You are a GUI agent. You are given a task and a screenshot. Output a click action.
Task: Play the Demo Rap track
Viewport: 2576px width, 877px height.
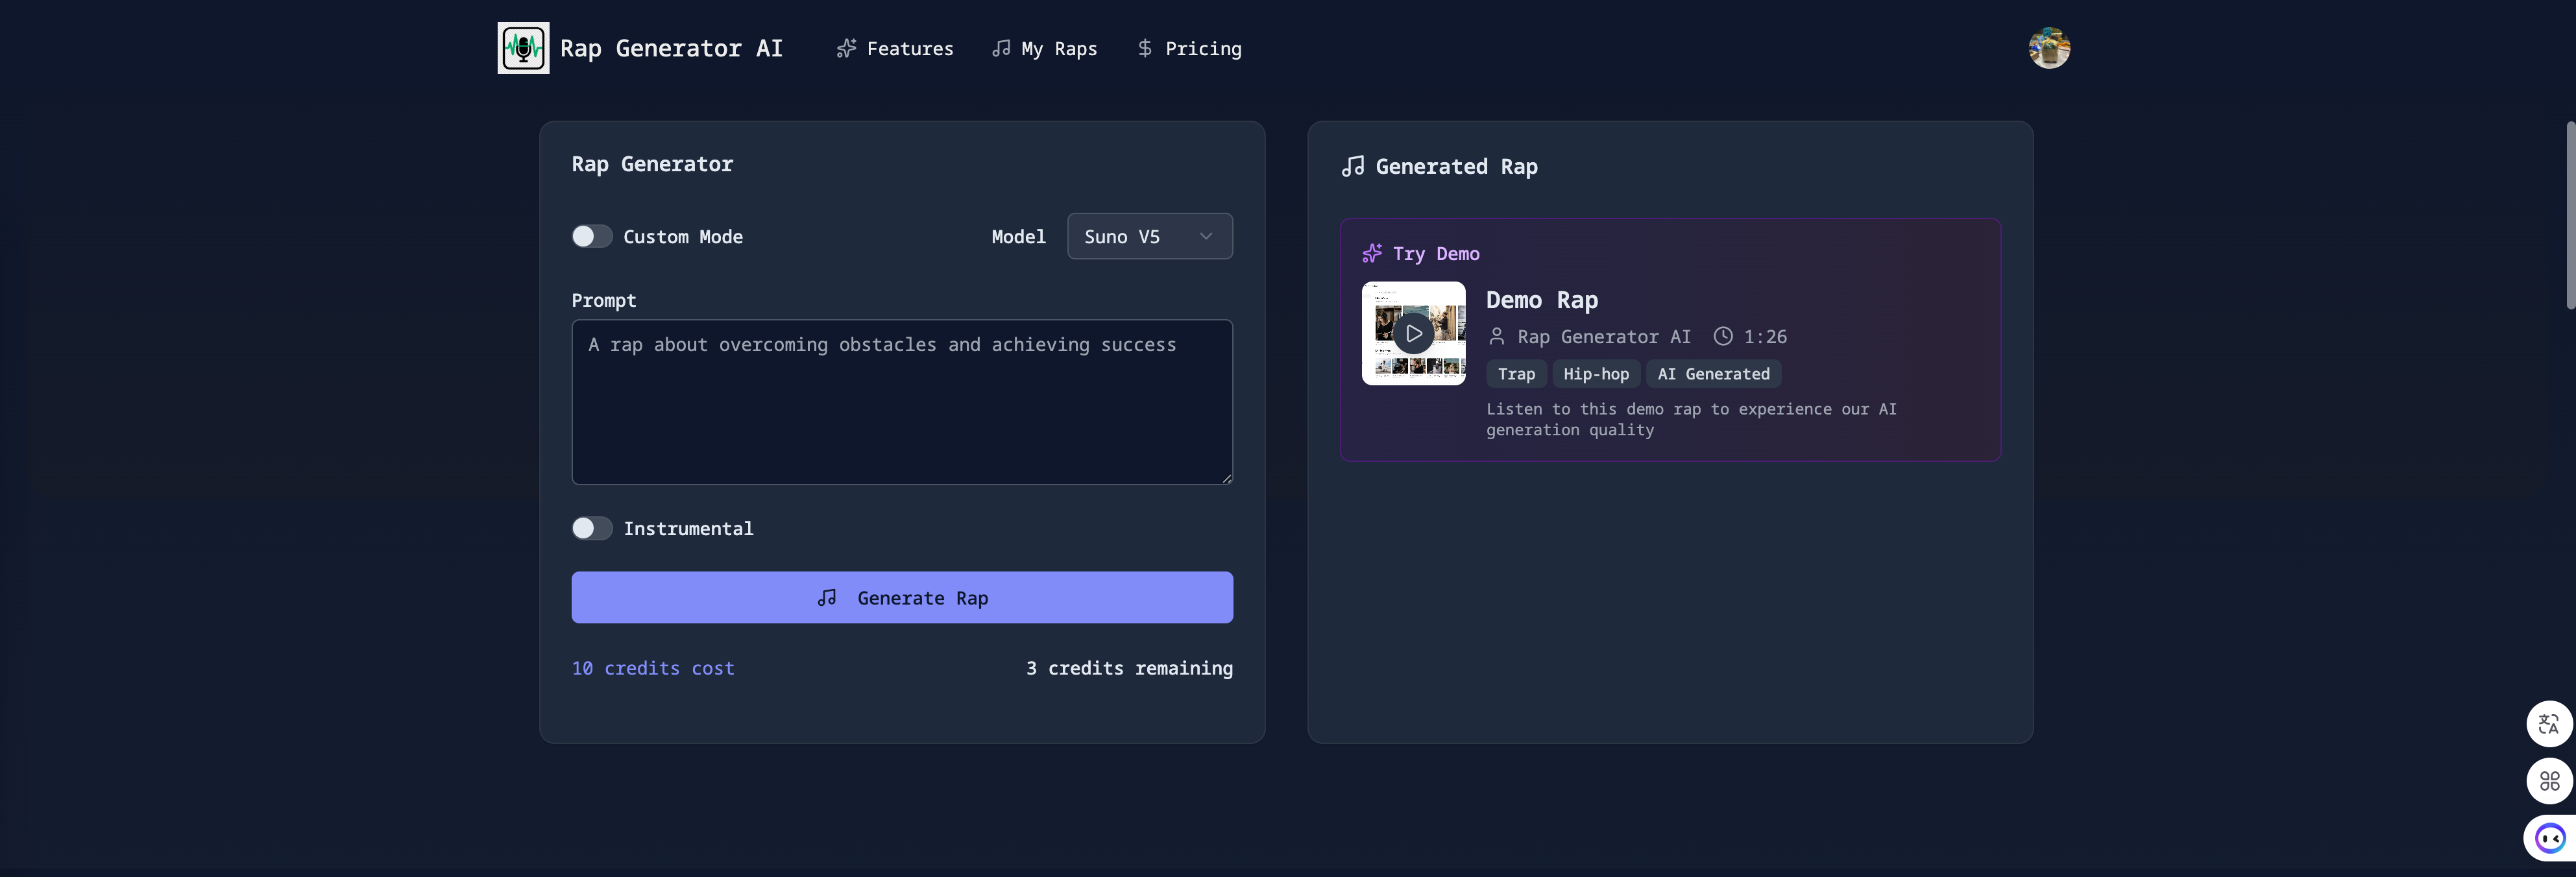coord(1413,334)
